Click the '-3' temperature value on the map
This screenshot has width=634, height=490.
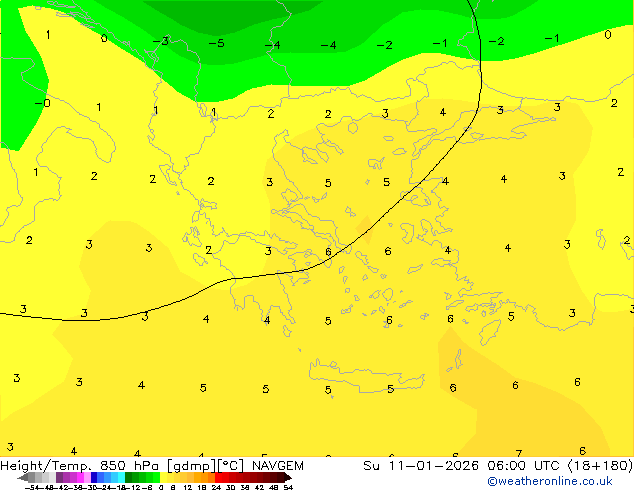161,41
